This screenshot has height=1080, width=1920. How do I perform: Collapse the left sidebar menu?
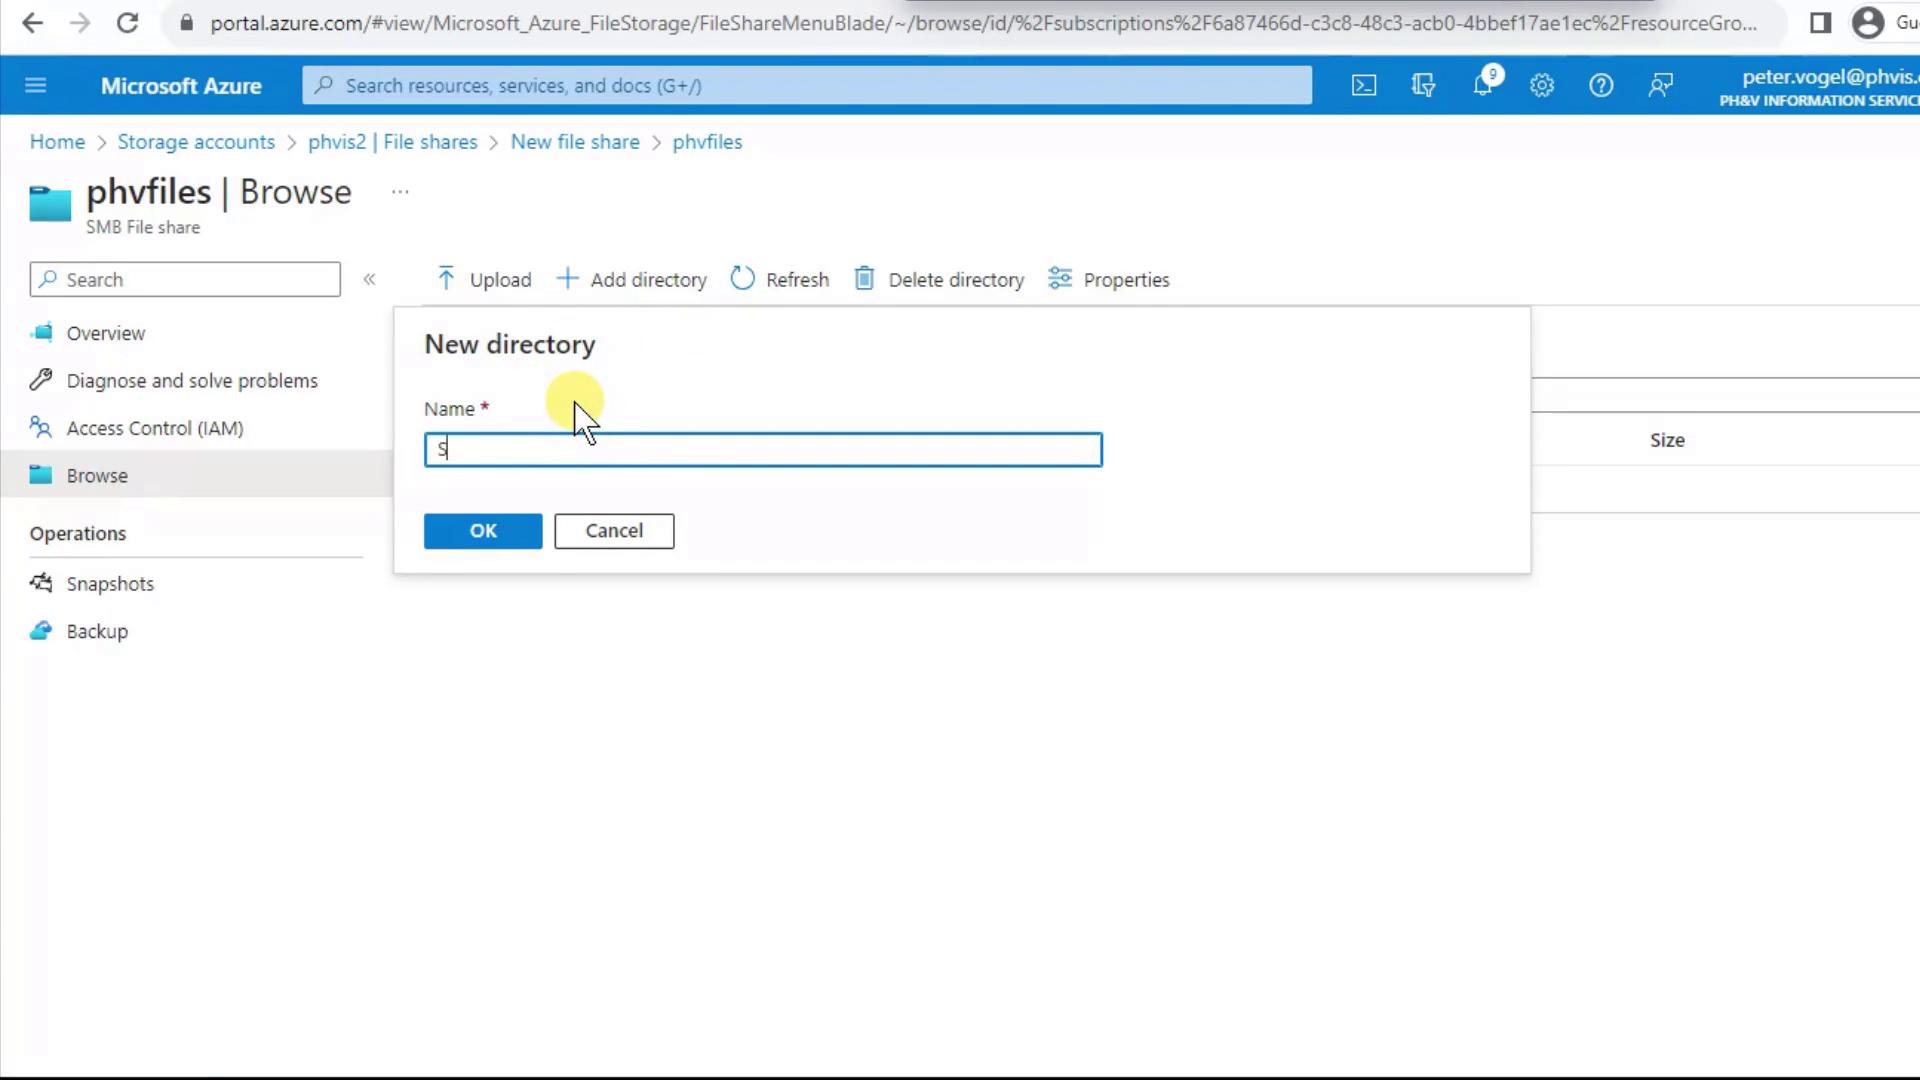(x=369, y=280)
